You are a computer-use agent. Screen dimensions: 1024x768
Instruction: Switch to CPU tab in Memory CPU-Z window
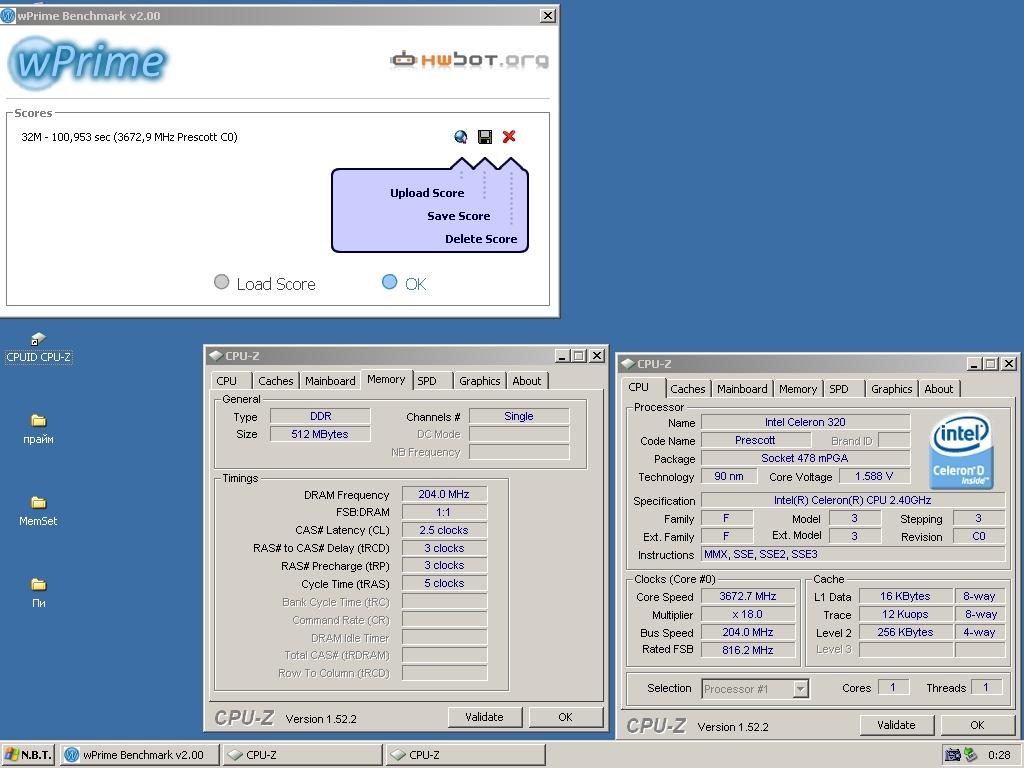[227, 381]
